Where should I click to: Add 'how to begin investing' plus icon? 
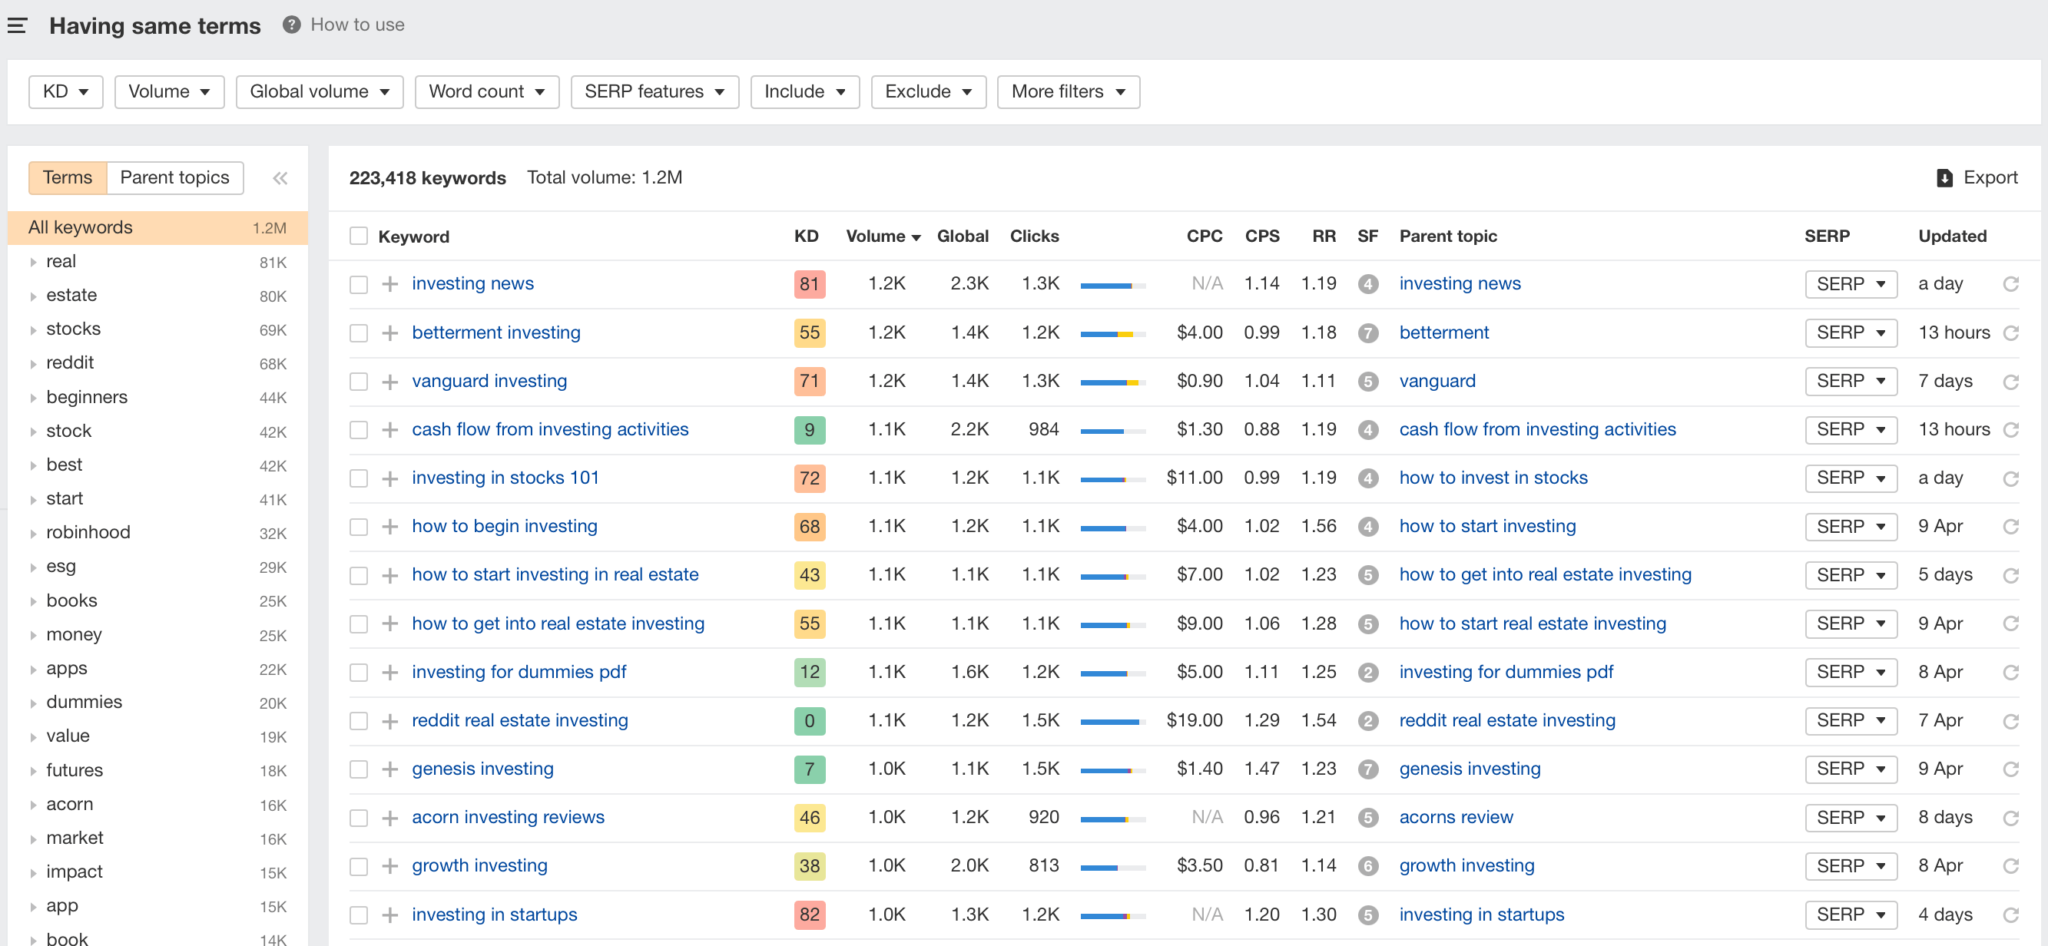coord(390,527)
